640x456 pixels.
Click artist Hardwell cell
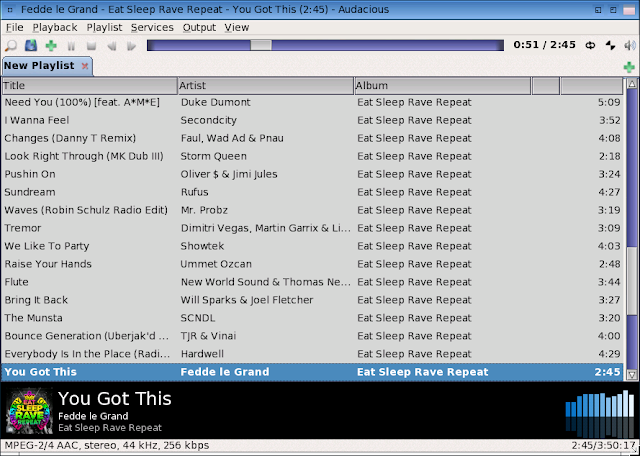coord(202,354)
